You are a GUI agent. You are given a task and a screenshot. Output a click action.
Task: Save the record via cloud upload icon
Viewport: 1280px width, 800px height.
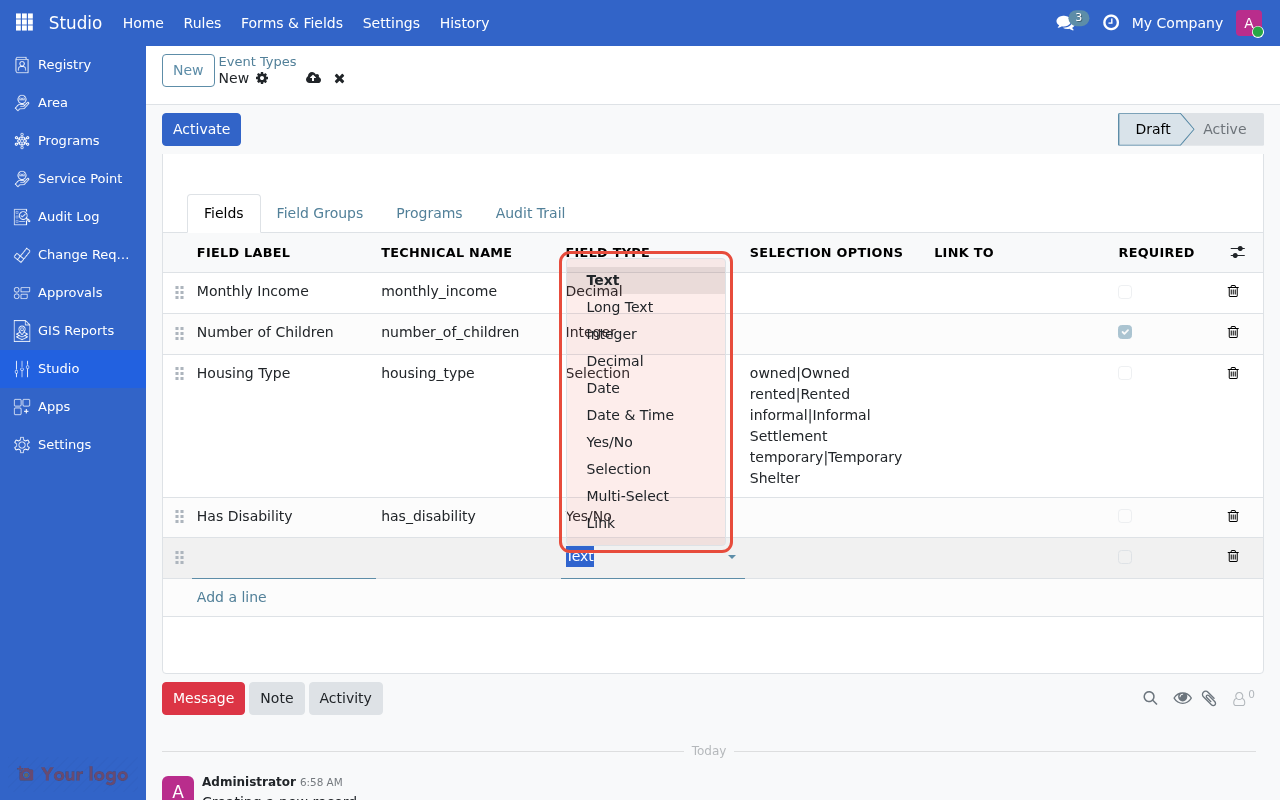point(313,78)
